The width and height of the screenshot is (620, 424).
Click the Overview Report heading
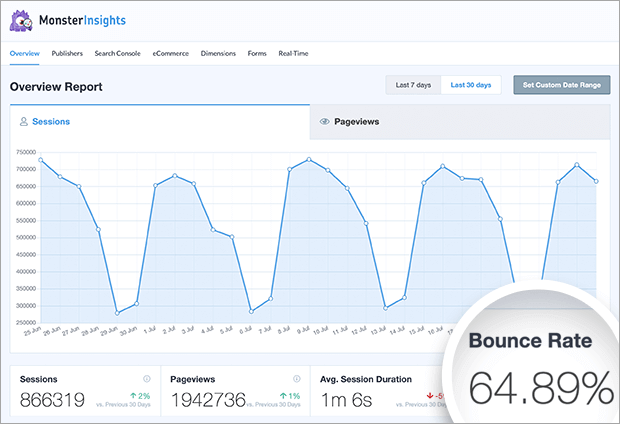(x=56, y=87)
